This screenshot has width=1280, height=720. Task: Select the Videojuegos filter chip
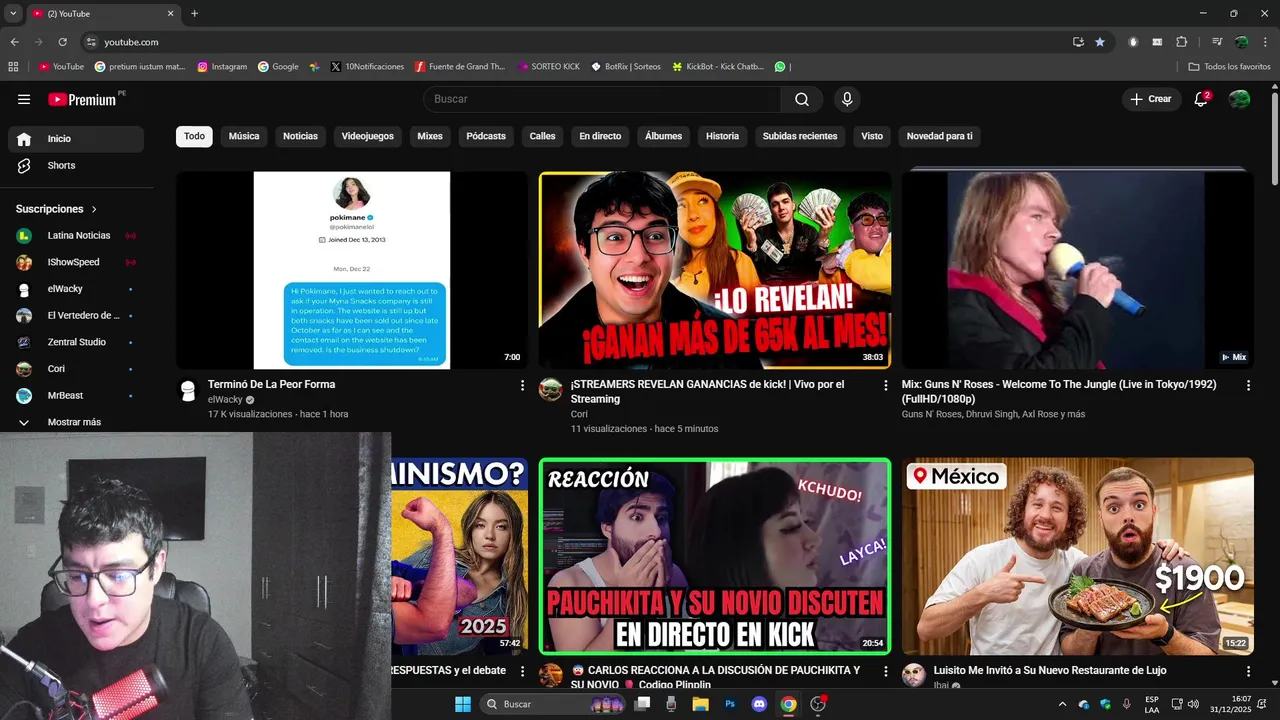click(x=368, y=136)
